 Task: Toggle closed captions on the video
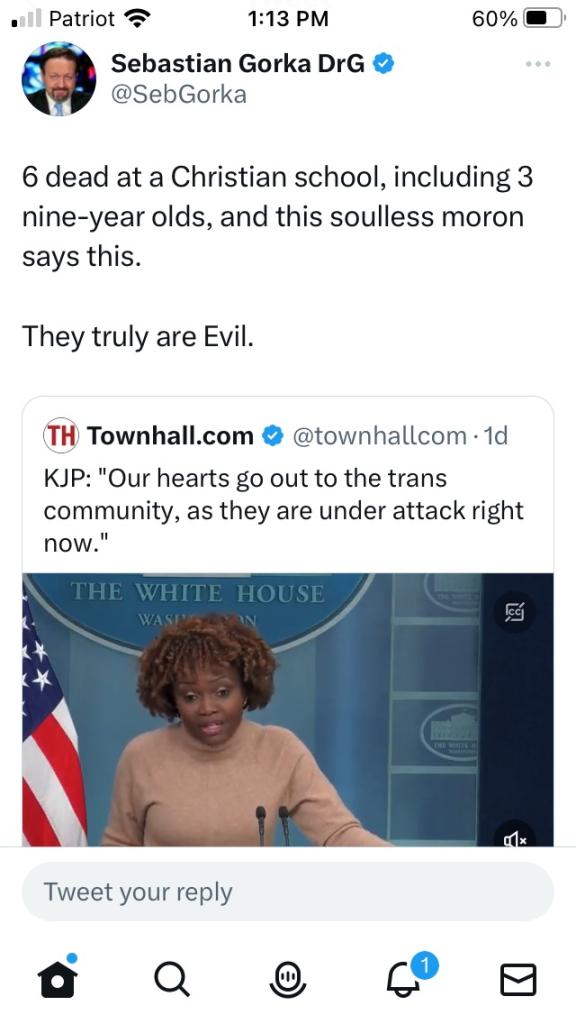(515, 613)
